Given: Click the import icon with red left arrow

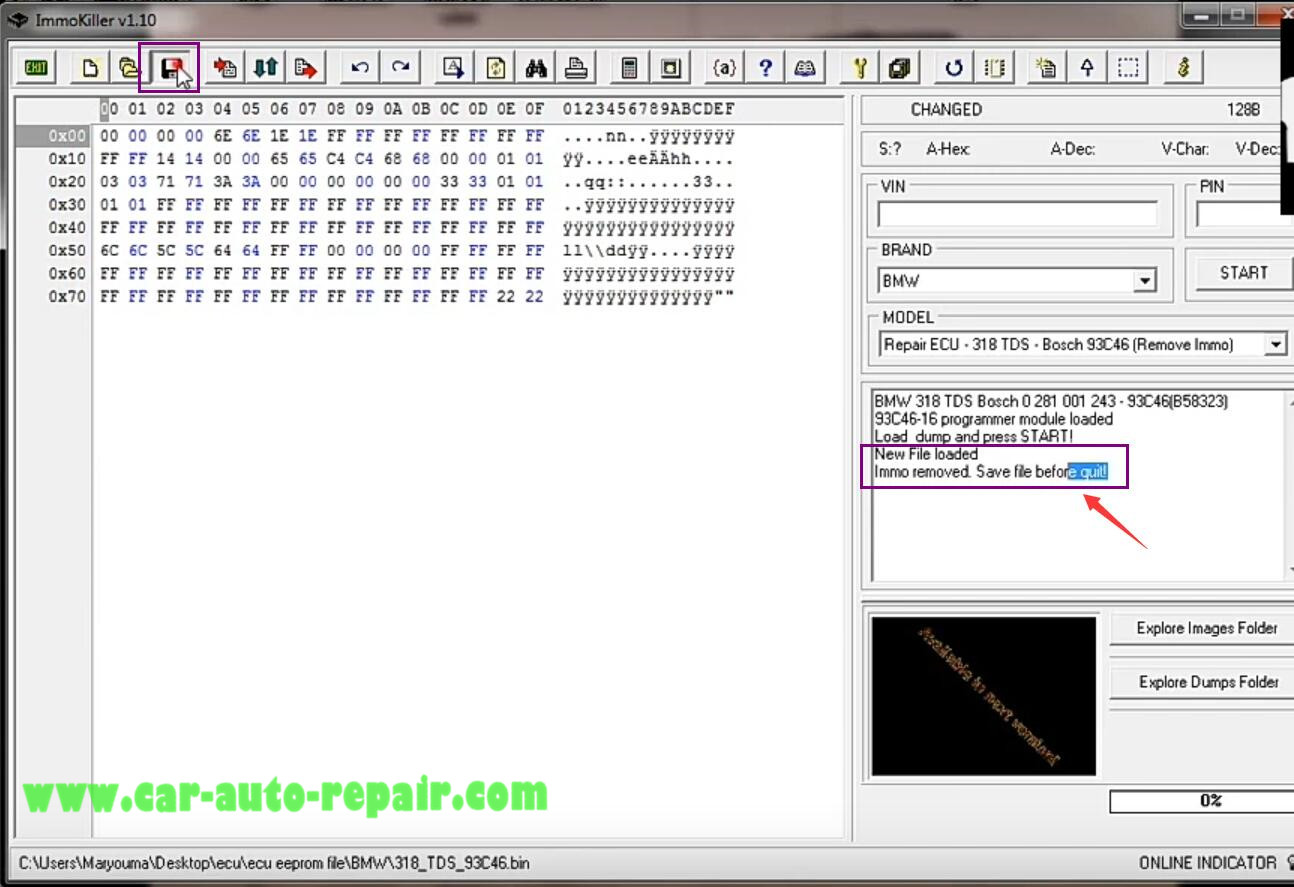Looking at the screenshot, I should pos(226,68).
